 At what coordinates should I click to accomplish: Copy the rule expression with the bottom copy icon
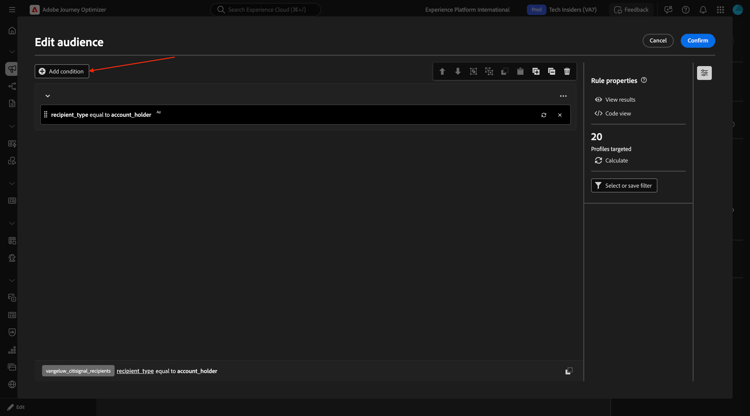coord(568,371)
